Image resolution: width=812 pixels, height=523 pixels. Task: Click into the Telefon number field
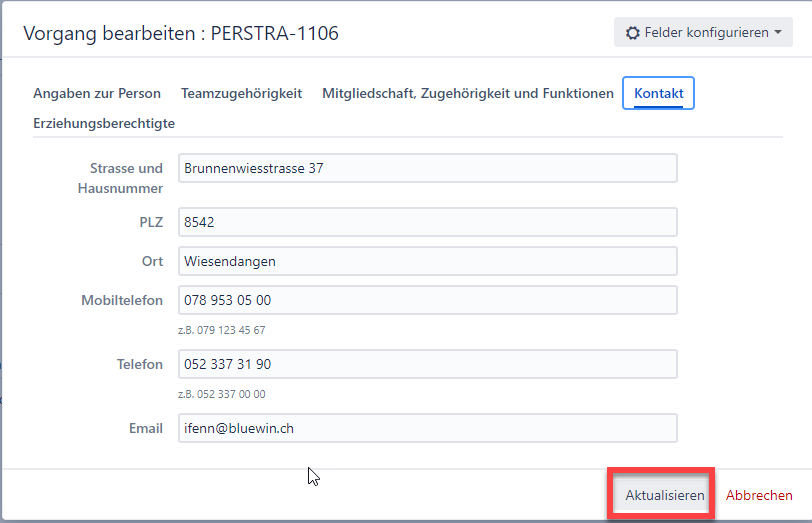coord(427,364)
